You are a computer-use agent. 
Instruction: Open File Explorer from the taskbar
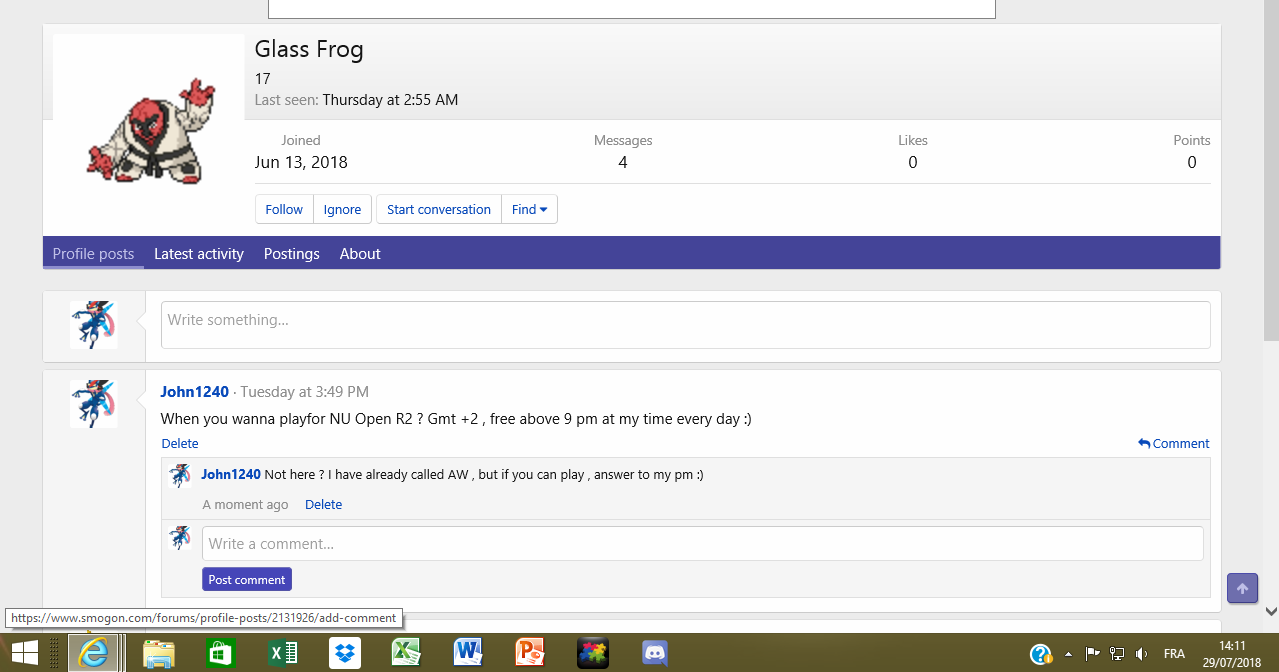(159, 653)
